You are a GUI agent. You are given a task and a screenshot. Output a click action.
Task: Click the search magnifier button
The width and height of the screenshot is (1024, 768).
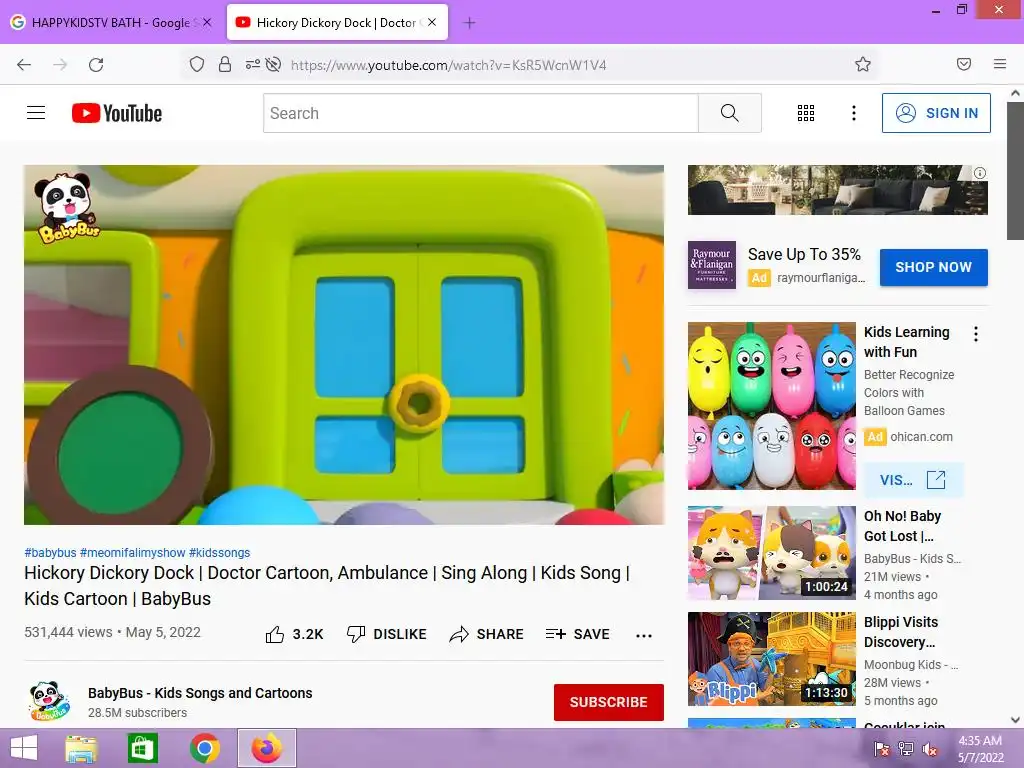729,113
